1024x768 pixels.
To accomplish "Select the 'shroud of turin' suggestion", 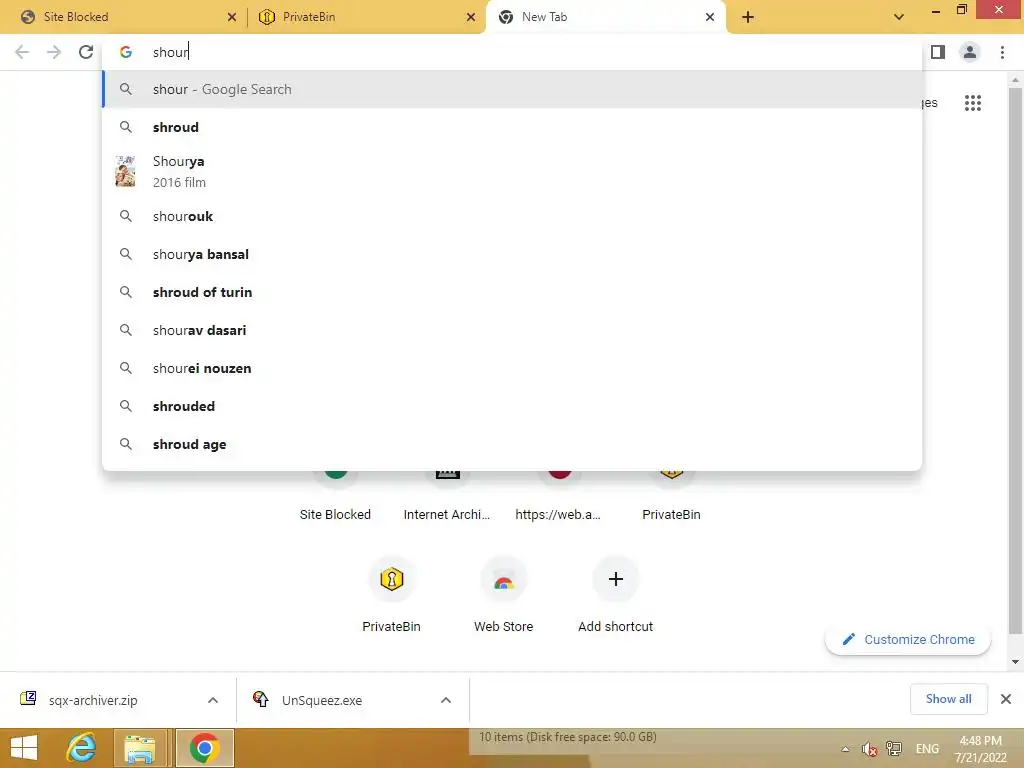I will pos(512,292).
